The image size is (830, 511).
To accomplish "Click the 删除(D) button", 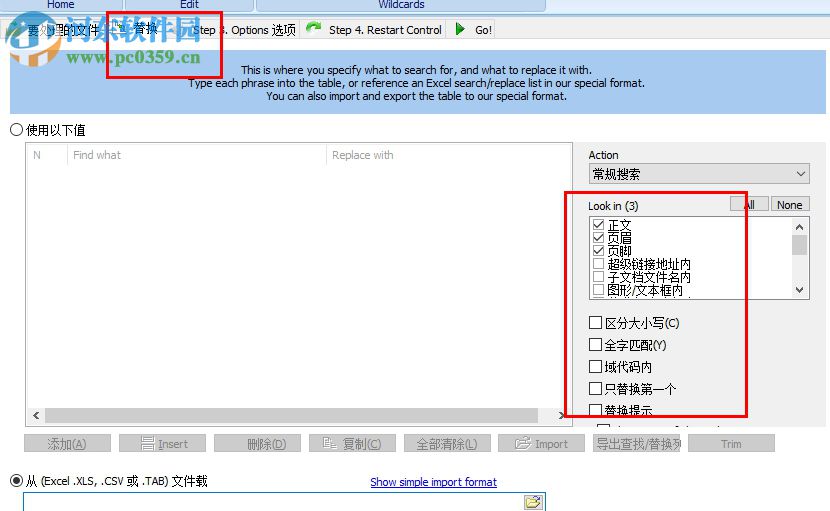I will 257,444.
